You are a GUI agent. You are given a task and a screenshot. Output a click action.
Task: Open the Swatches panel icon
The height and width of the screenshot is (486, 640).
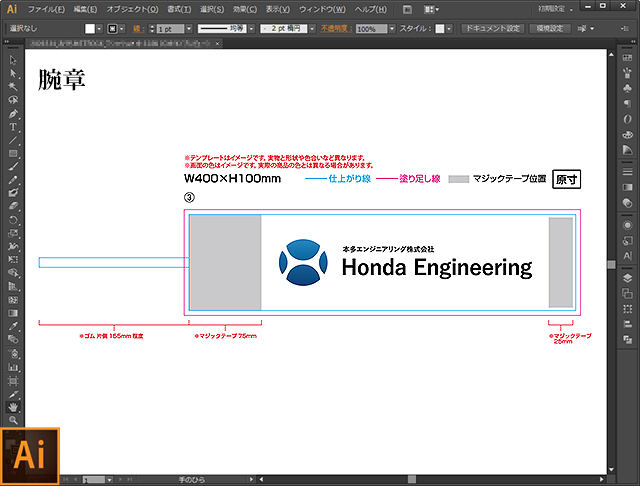pos(627,58)
